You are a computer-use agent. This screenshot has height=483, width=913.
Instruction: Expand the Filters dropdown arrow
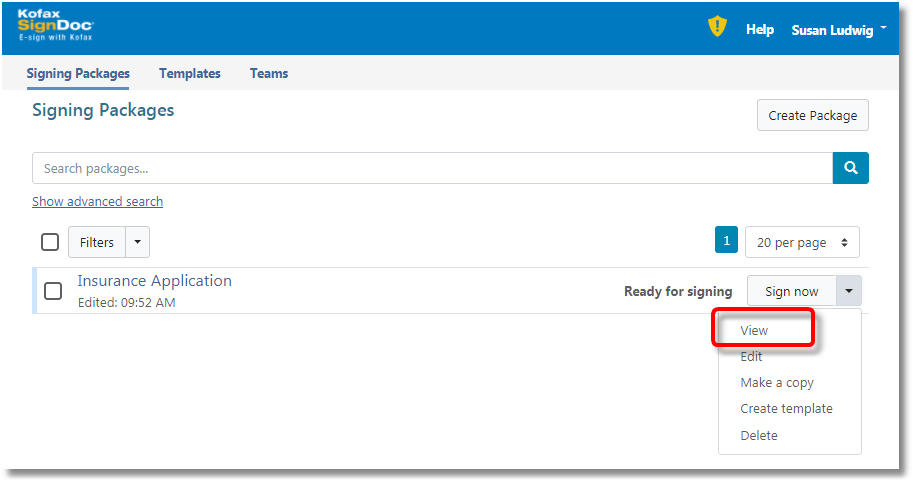137,242
